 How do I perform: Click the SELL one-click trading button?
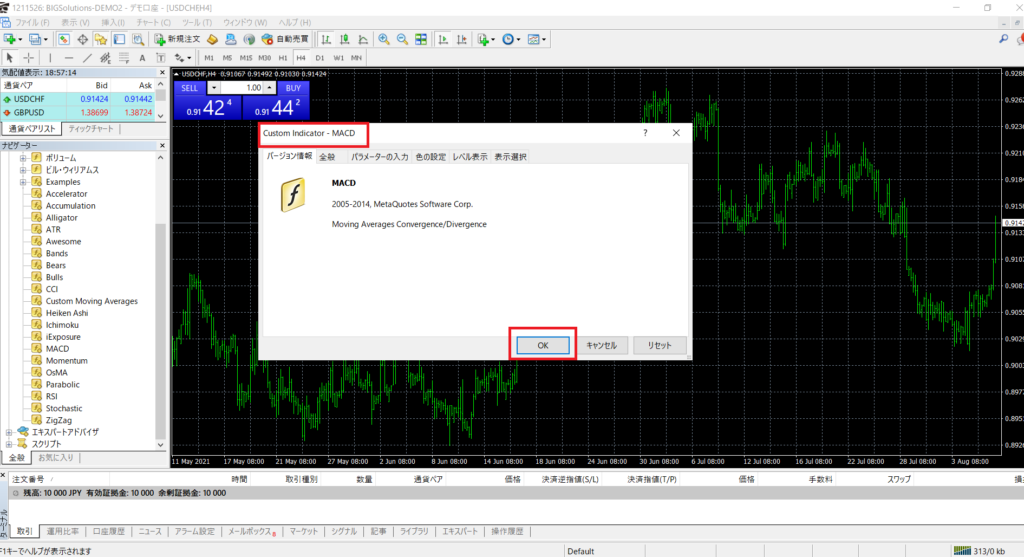point(189,88)
